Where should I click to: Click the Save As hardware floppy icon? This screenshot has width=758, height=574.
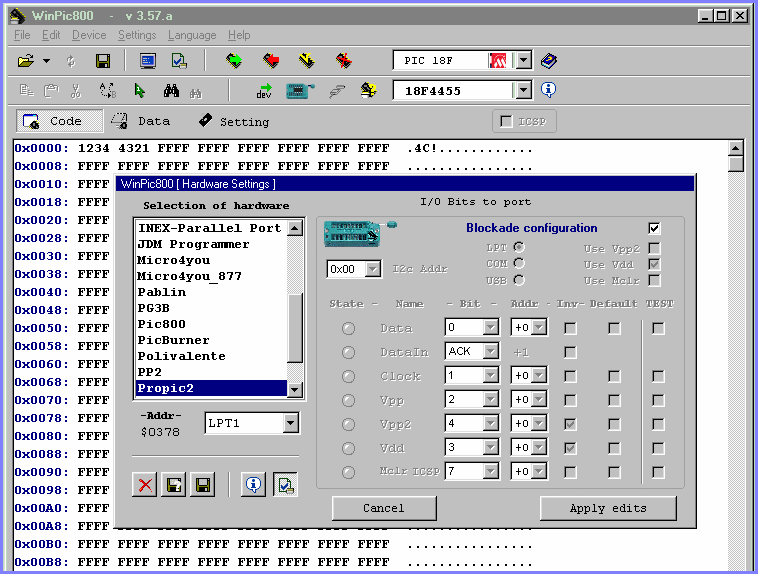174,485
